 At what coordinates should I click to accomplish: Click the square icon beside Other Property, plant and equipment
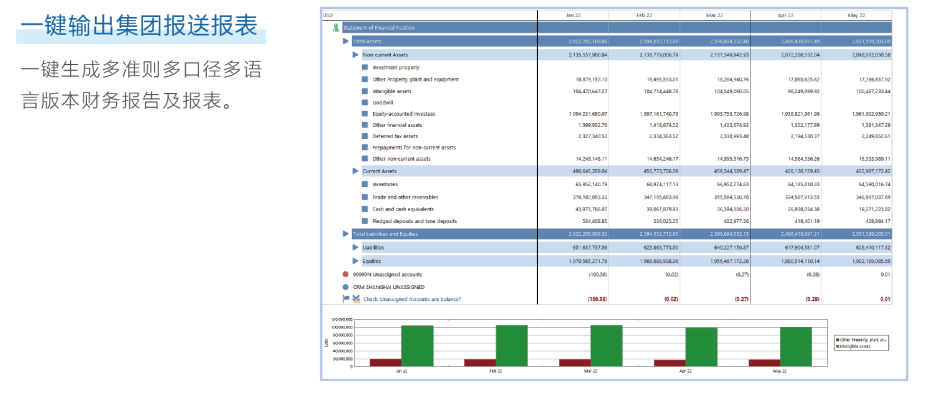365,79
